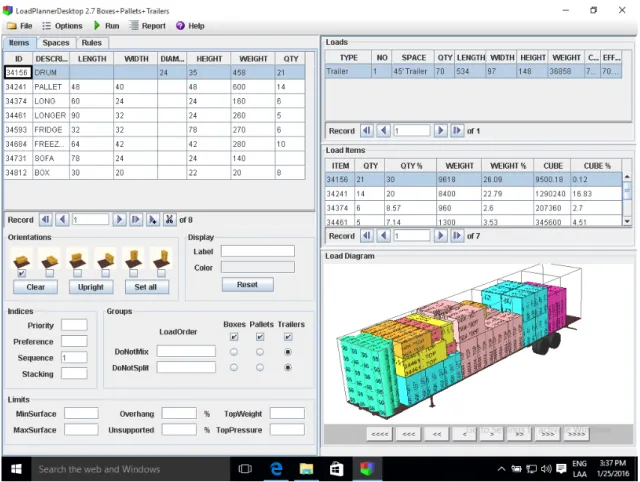Go to previous record in Loads navigator
This screenshot has width=640, height=482.
click(383, 131)
